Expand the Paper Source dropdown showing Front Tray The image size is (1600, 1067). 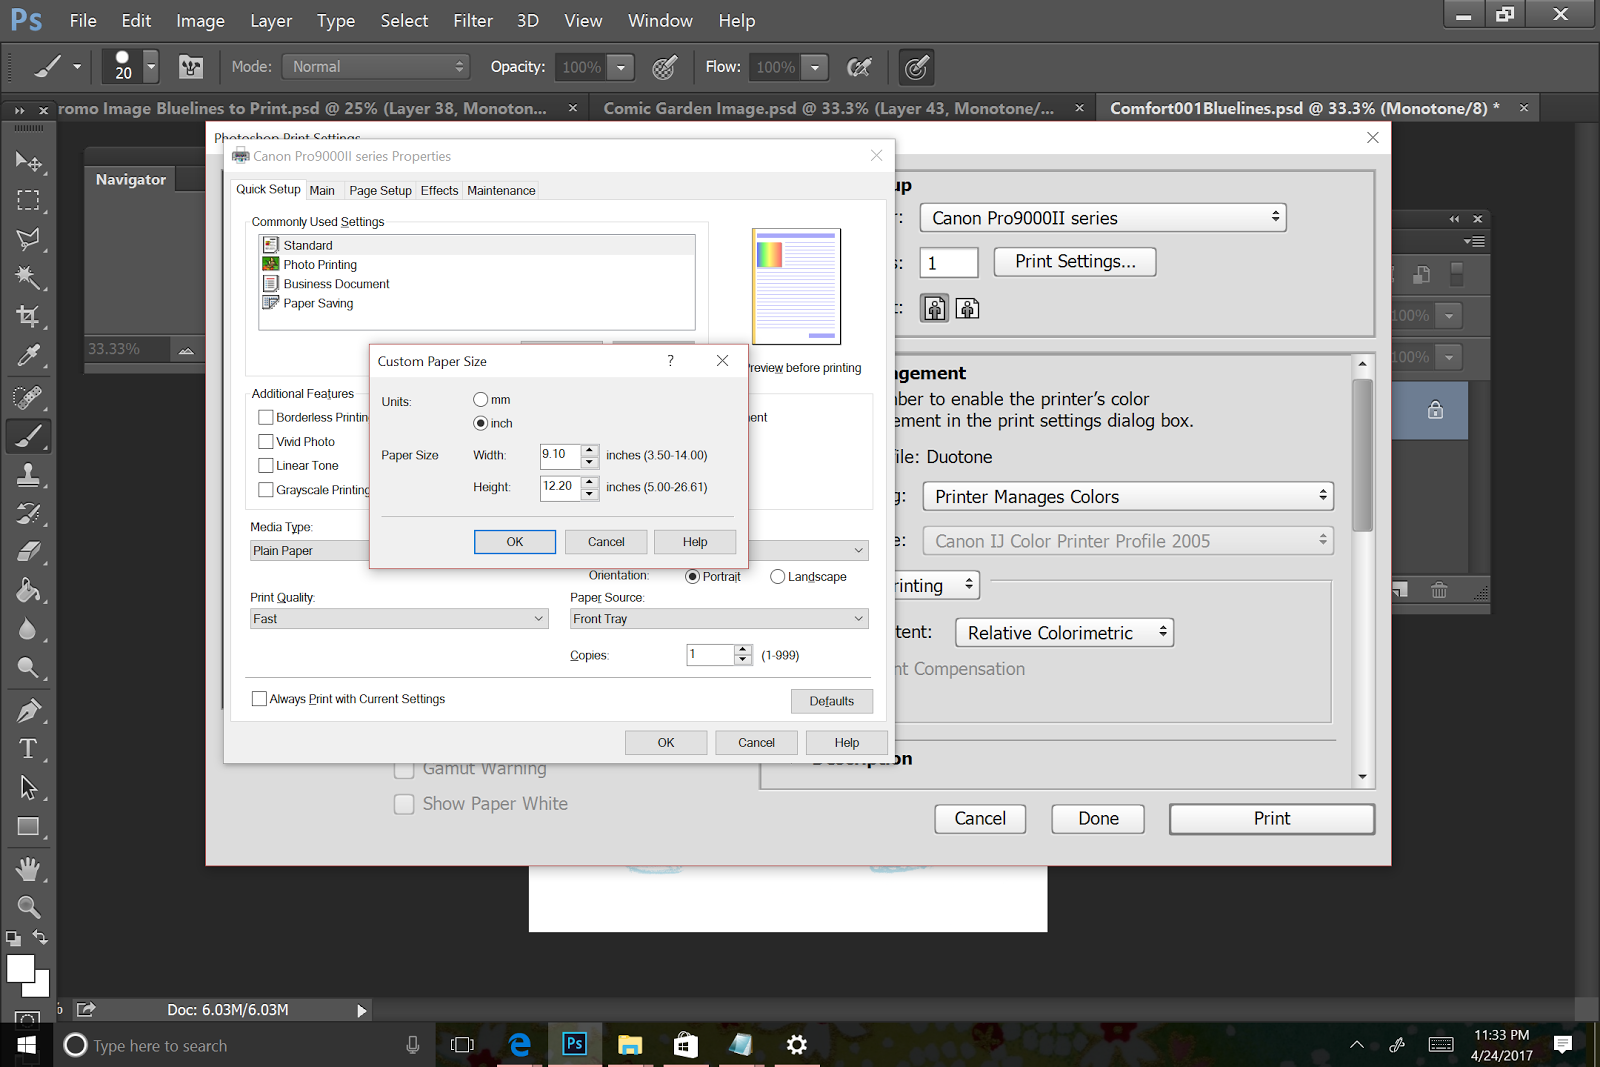point(719,619)
